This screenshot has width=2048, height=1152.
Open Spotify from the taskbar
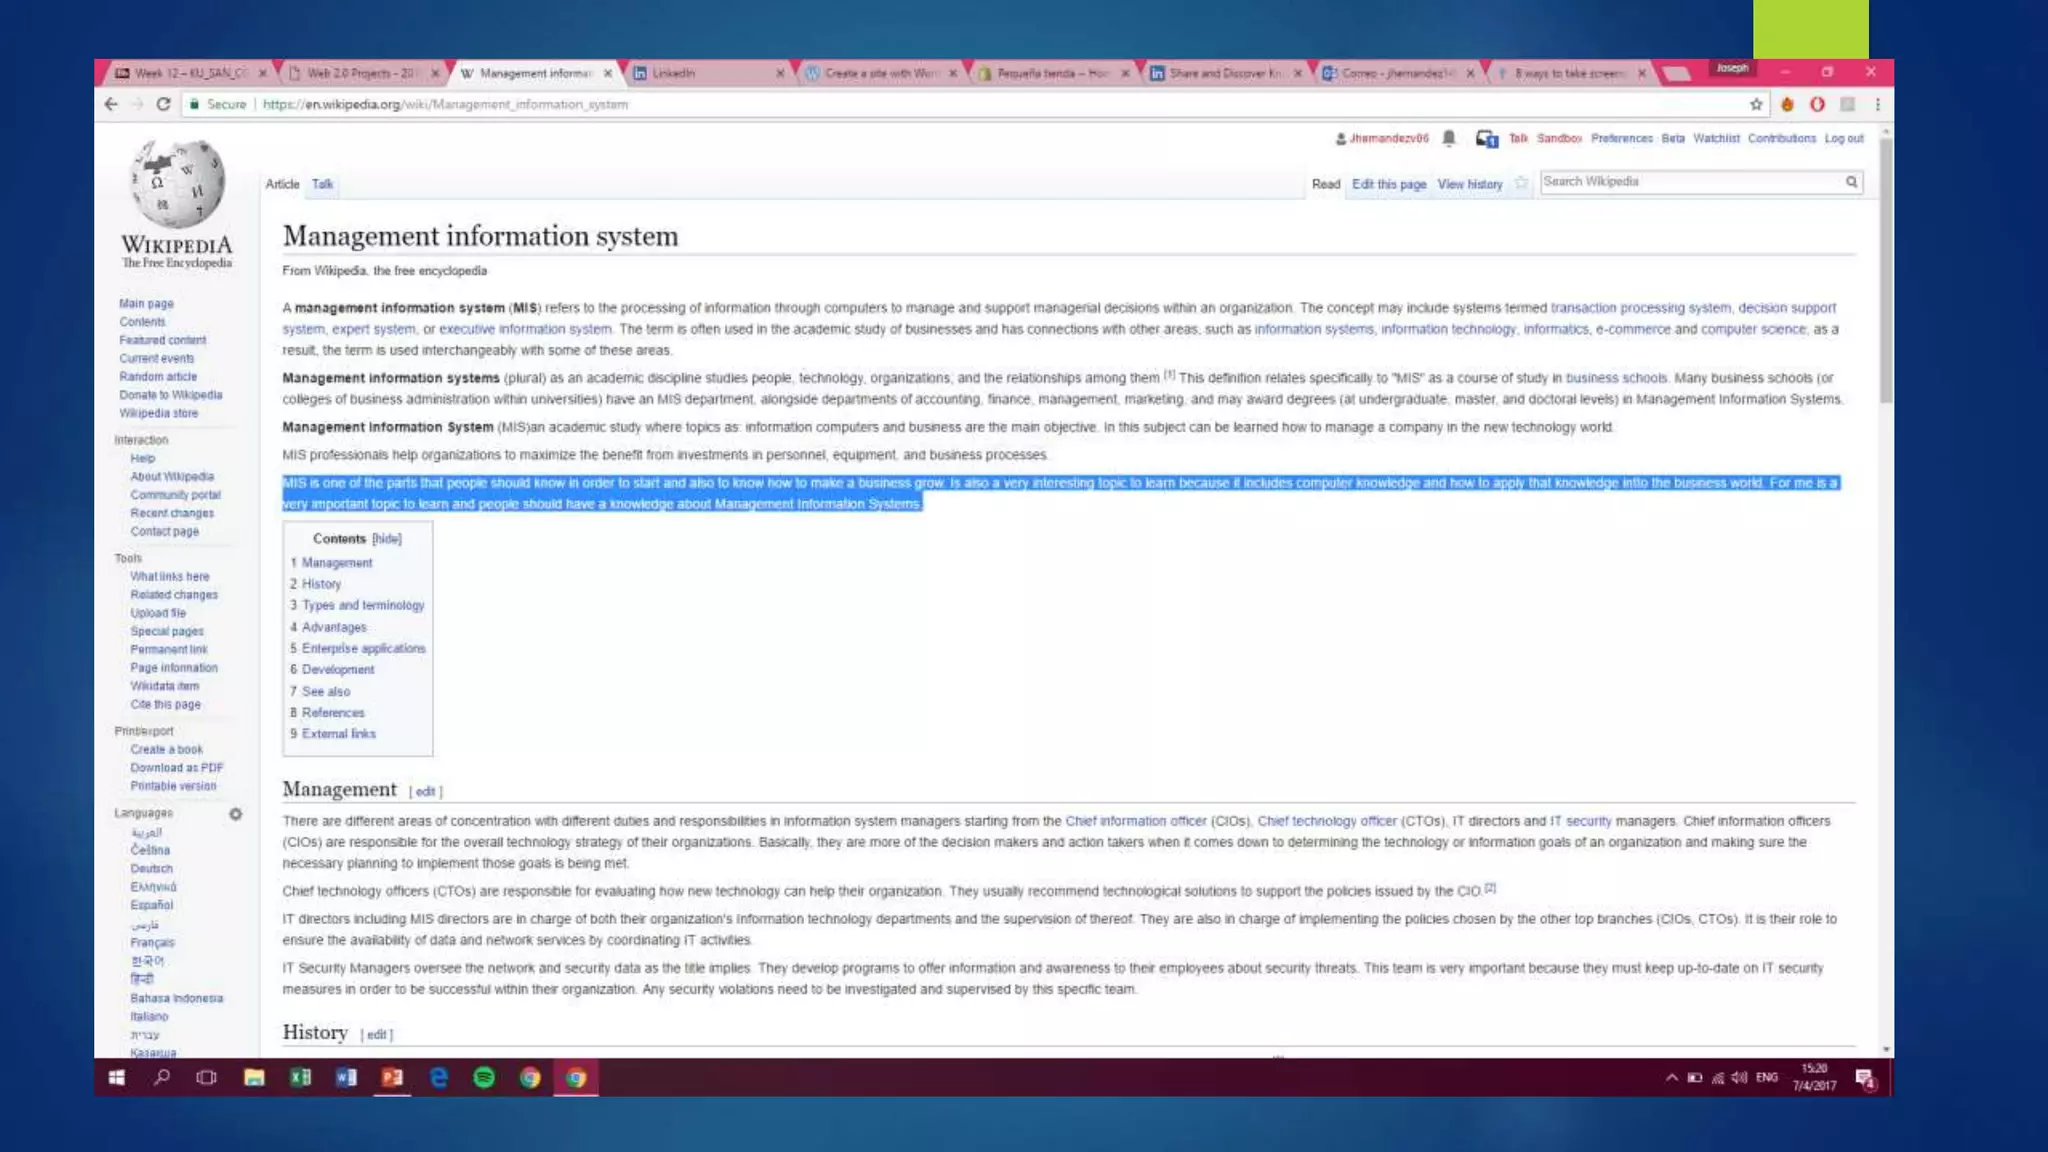(x=484, y=1077)
